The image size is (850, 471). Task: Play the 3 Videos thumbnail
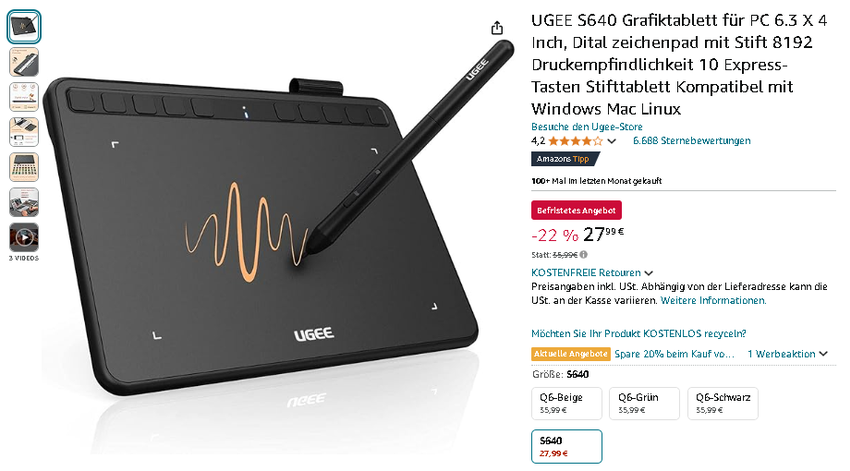(24, 237)
